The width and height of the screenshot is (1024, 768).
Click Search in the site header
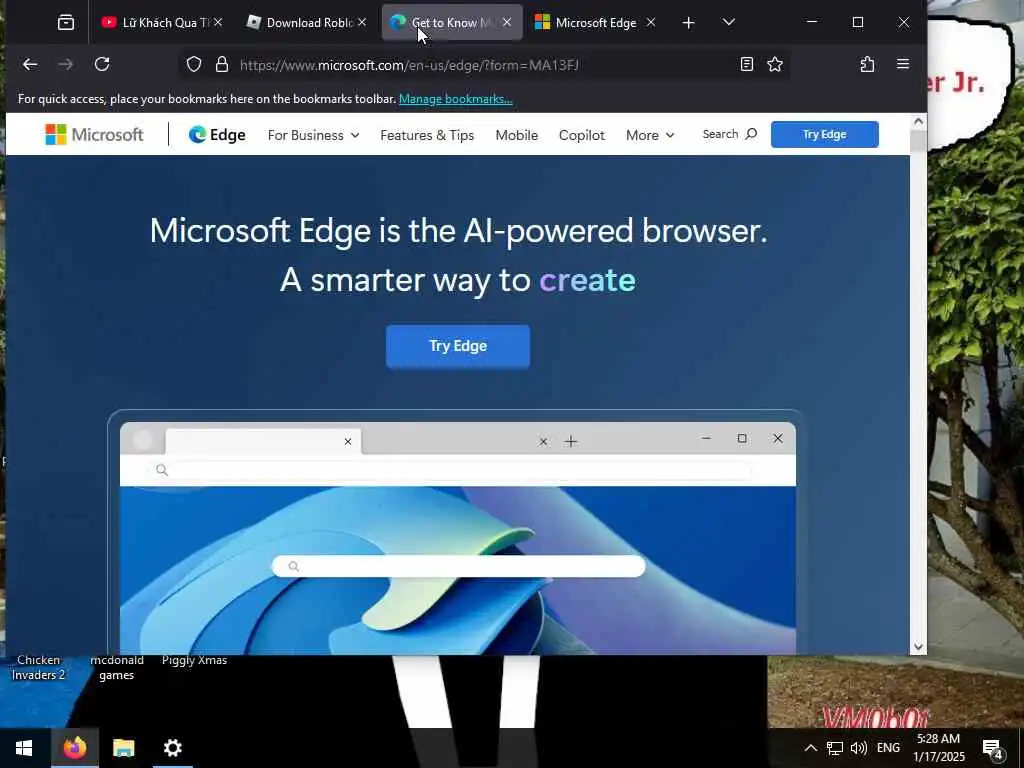[729, 134]
